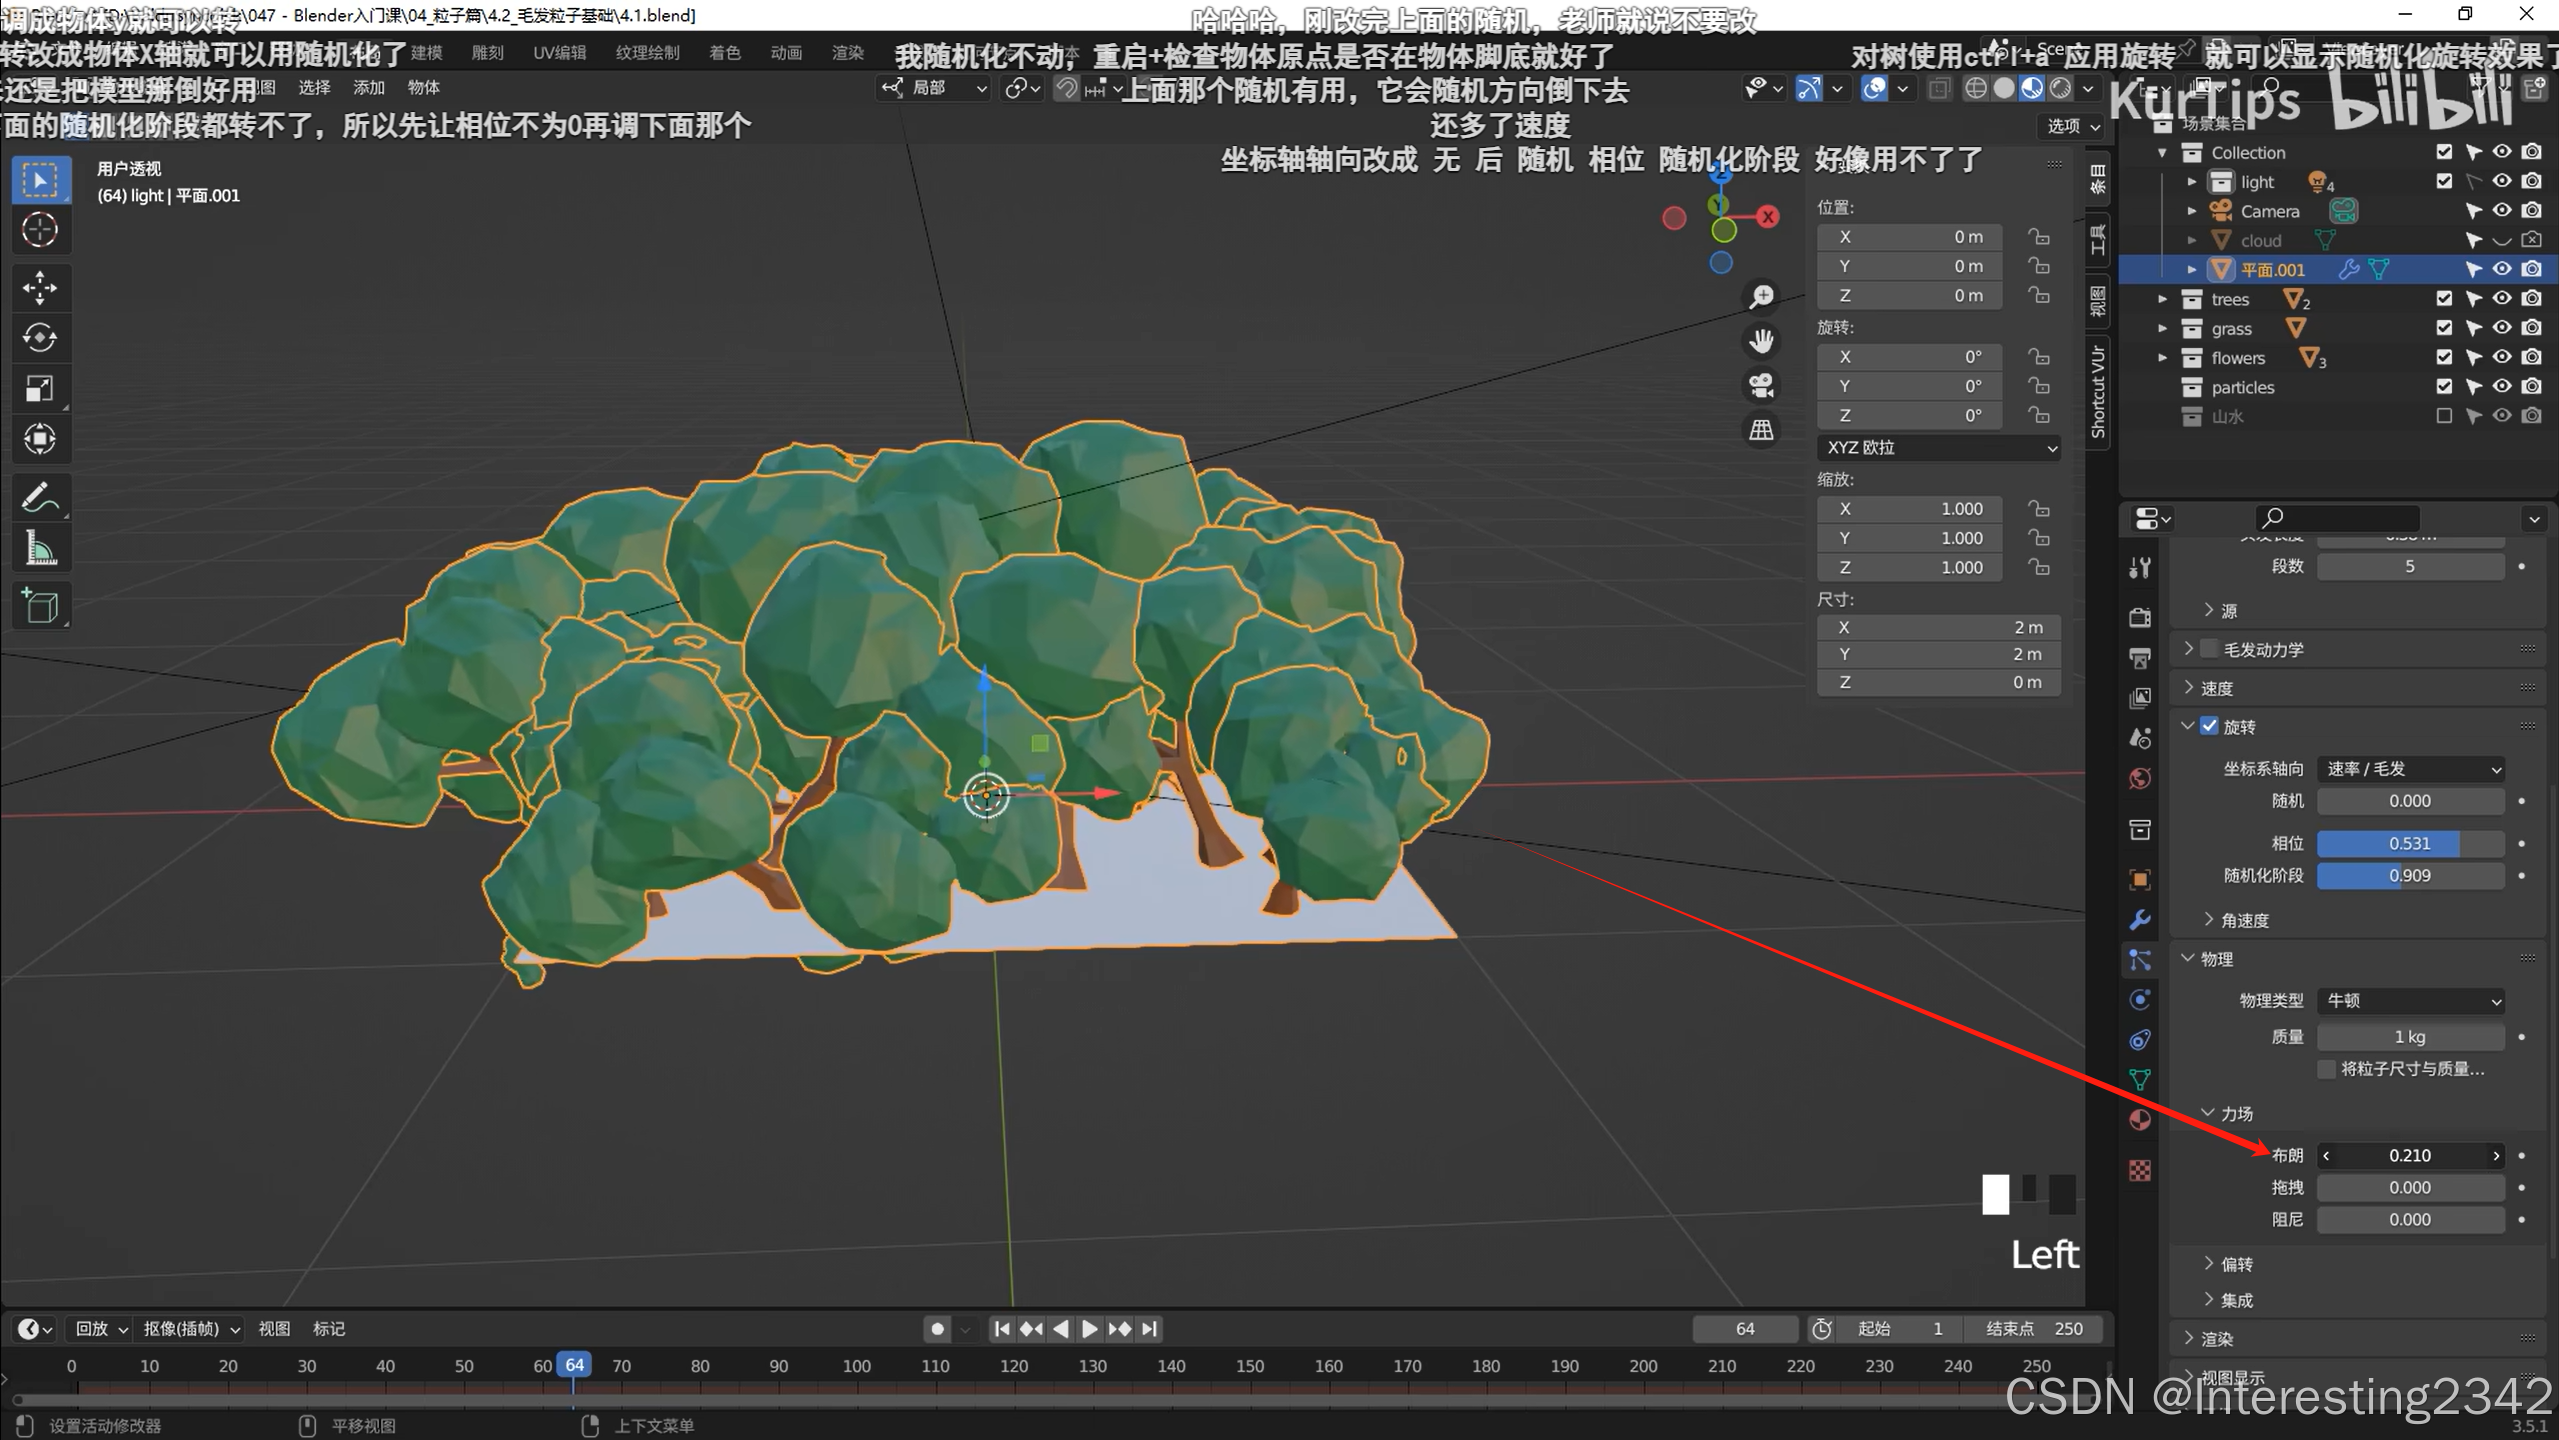Viewport: 2559px width, 1440px height.
Task: Click the 选项 options button
Action: click(2072, 126)
